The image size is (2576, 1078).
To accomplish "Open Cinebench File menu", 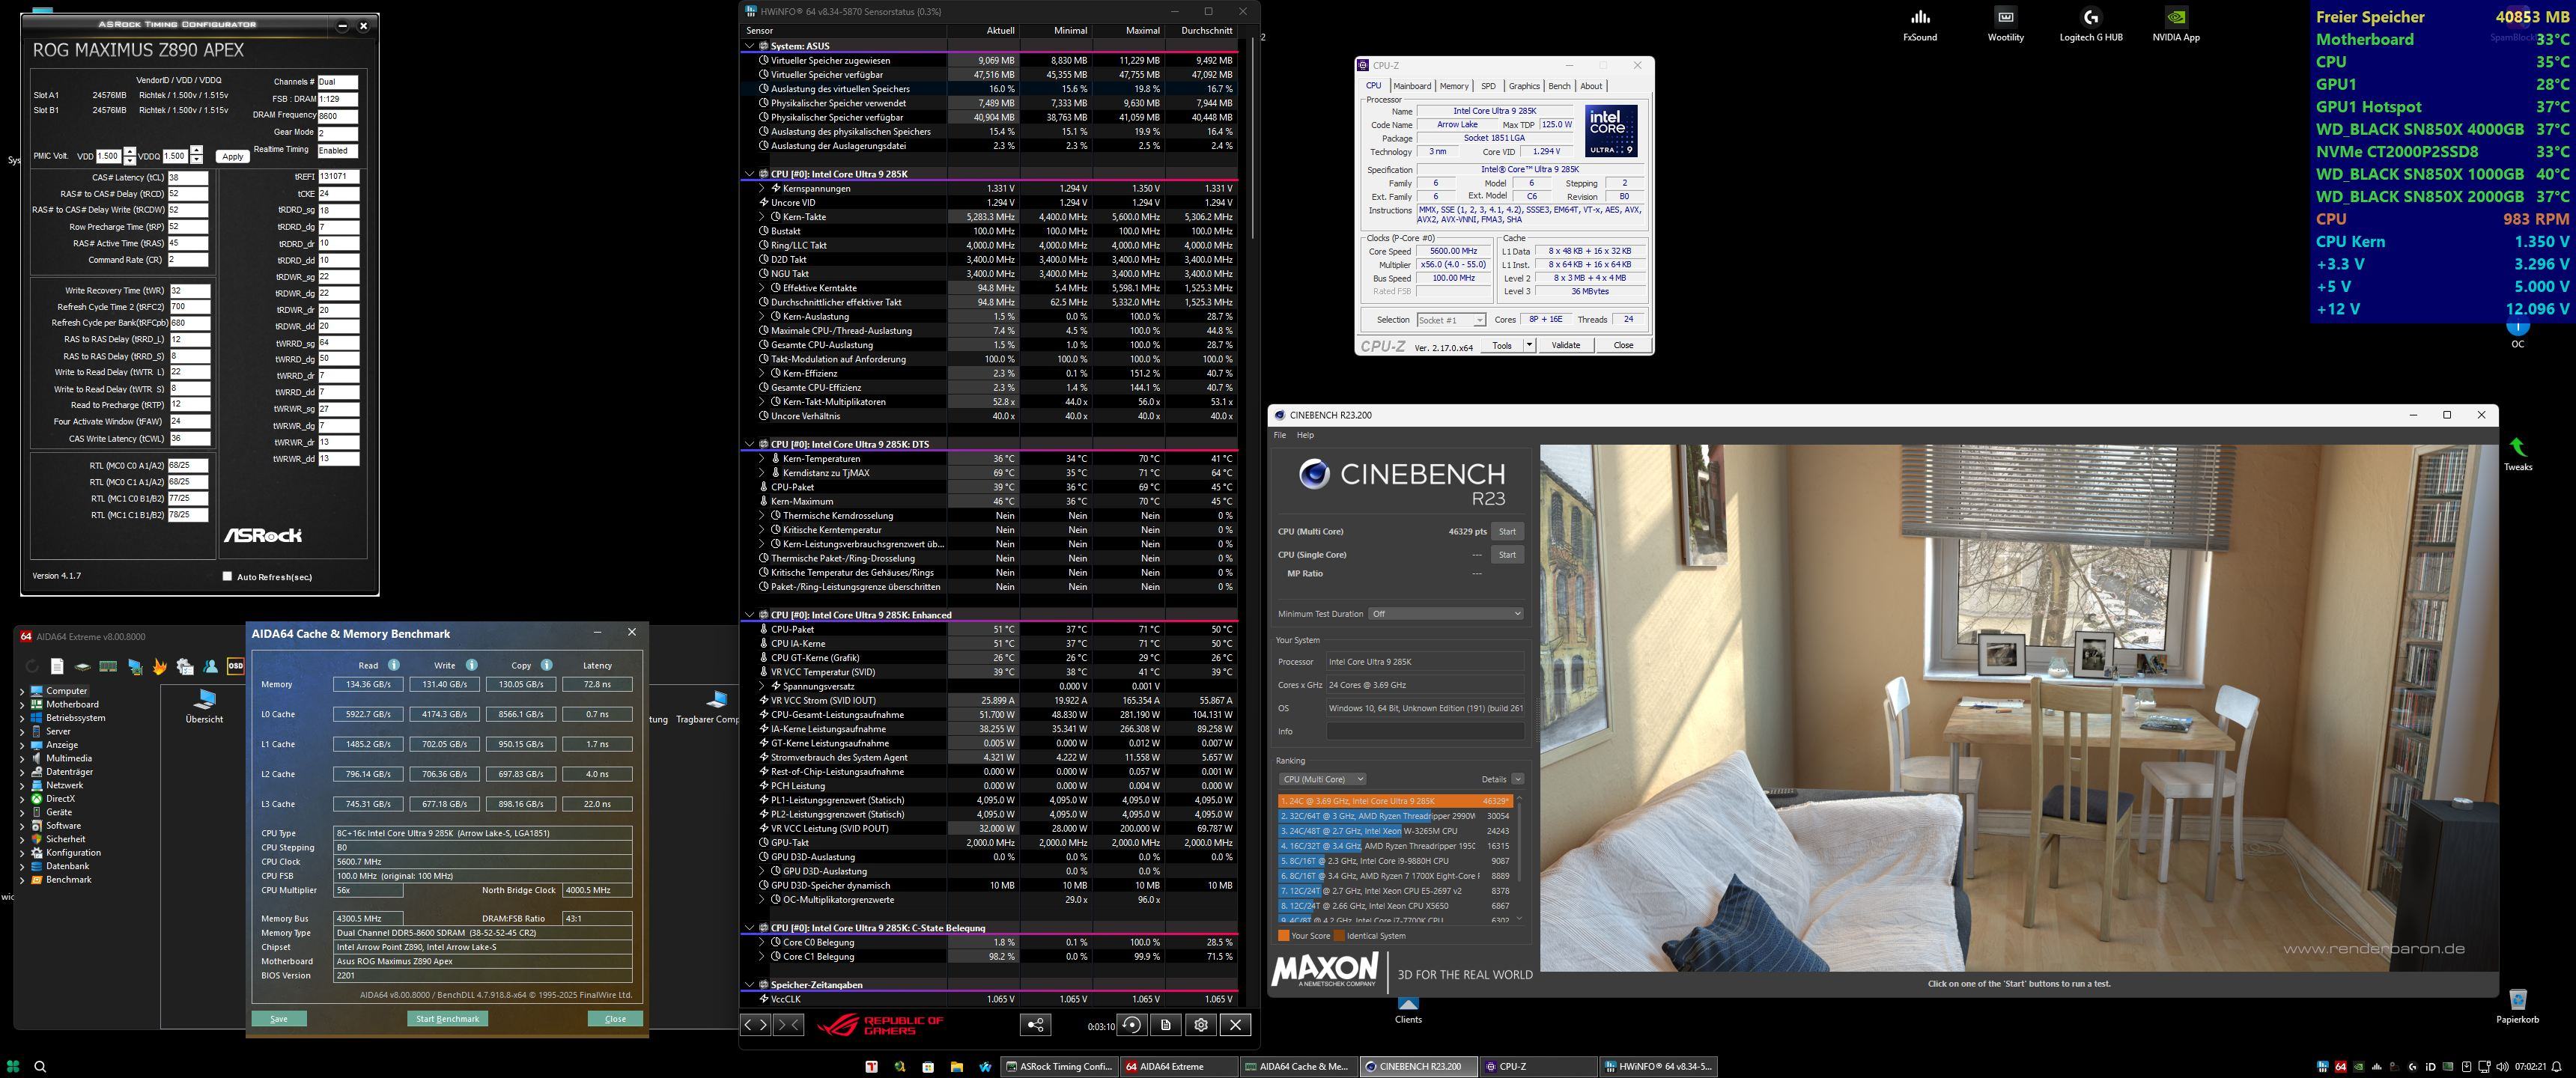I will tap(1279, 435).
